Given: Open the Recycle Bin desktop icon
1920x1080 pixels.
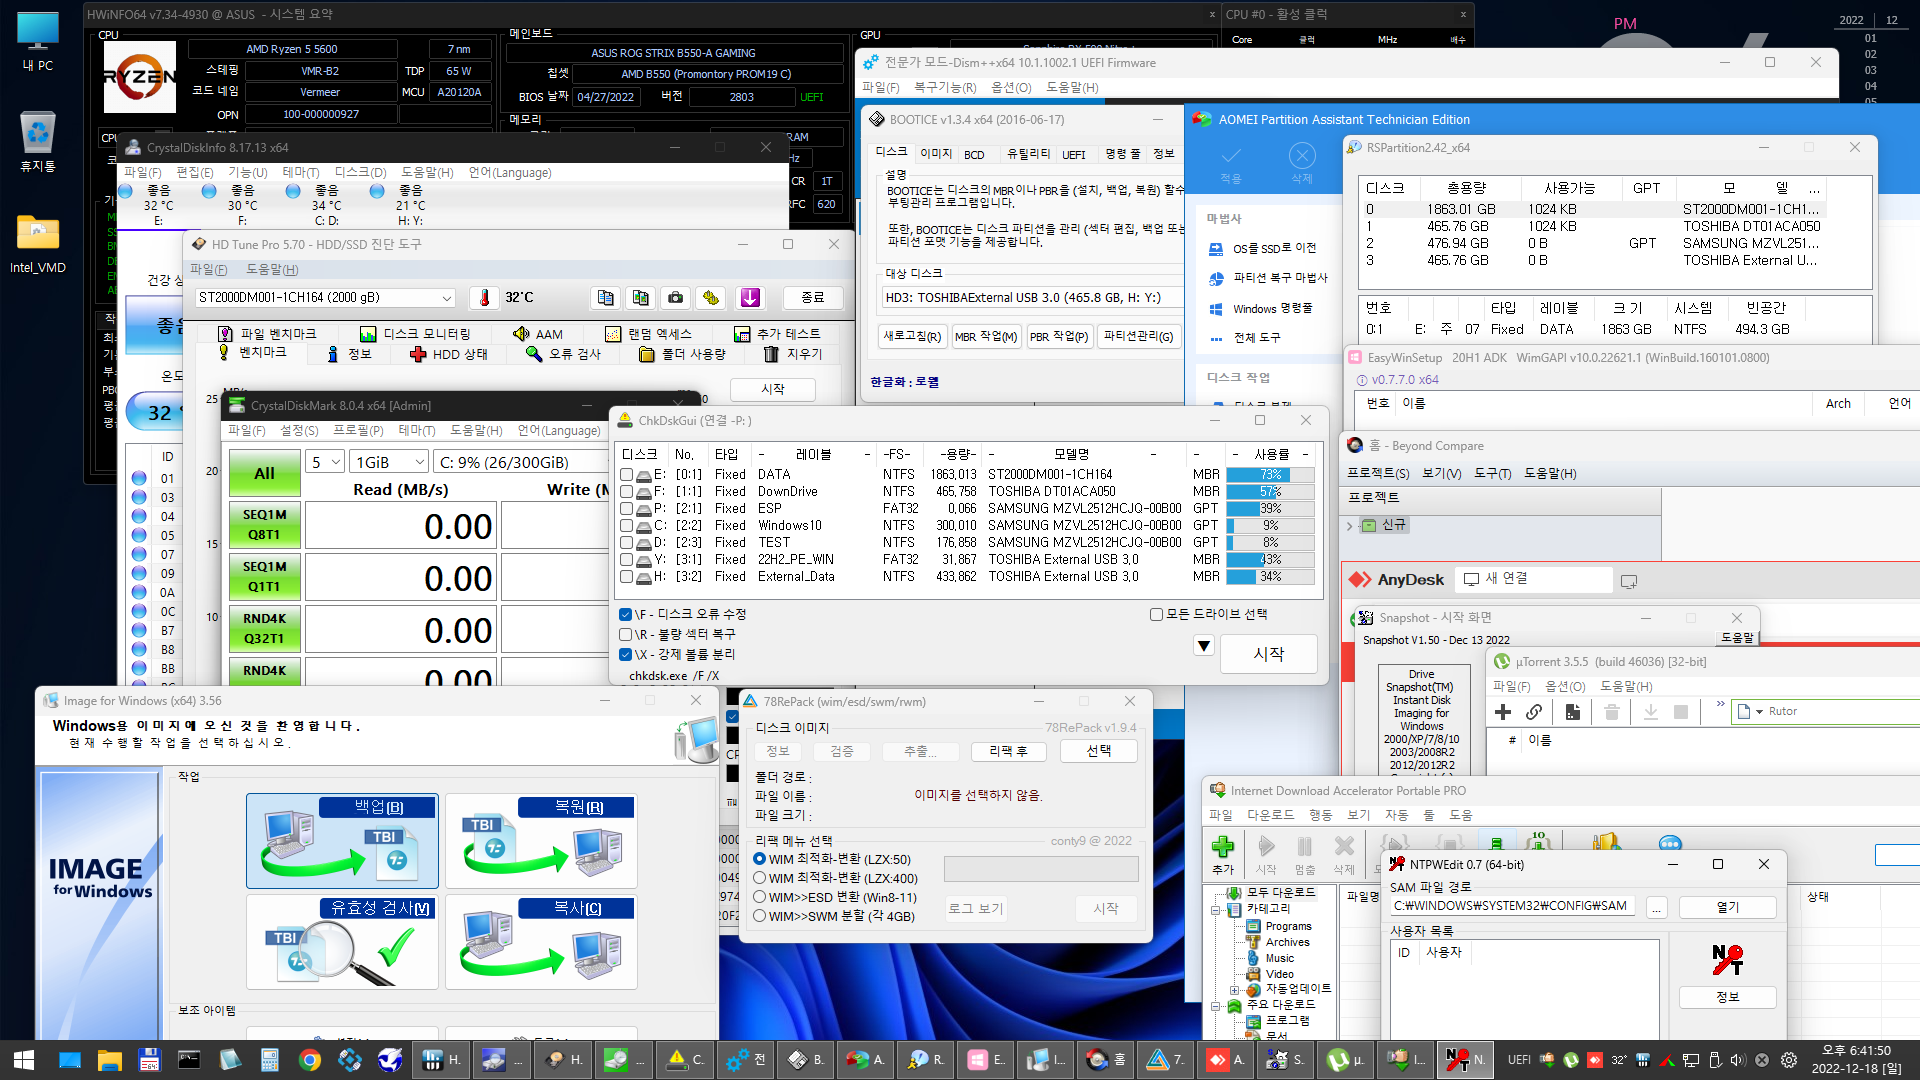Looking at the screenshot, I should click(38, 142).
